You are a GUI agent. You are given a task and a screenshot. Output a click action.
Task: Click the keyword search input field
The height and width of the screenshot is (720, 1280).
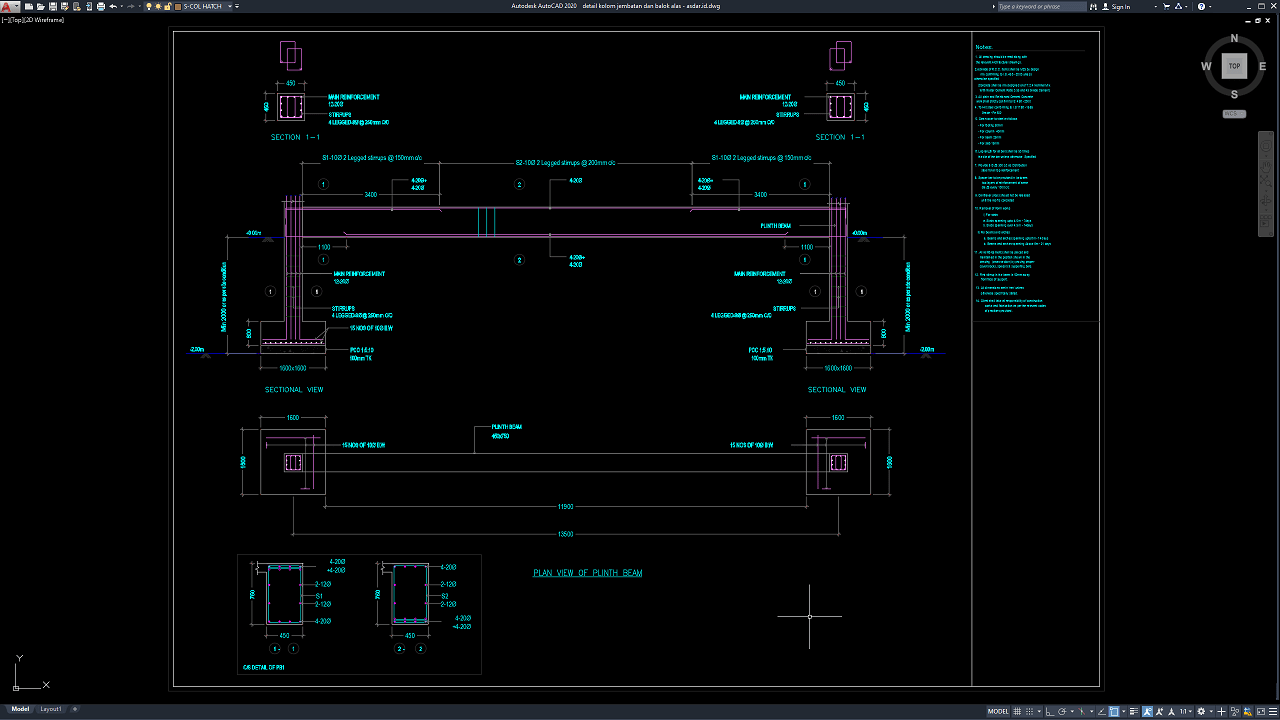click(x=1040, y=6)
